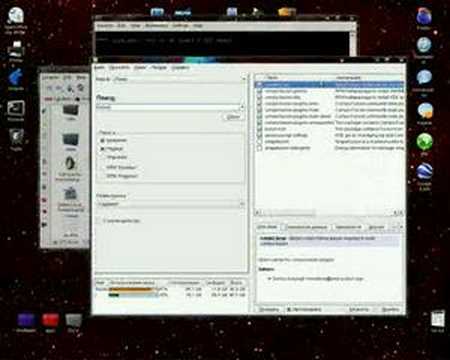Open the blue speech-bubble desktop icon
Image resolution: width=450 pixels, height=360 pixels.
point(424,78)
